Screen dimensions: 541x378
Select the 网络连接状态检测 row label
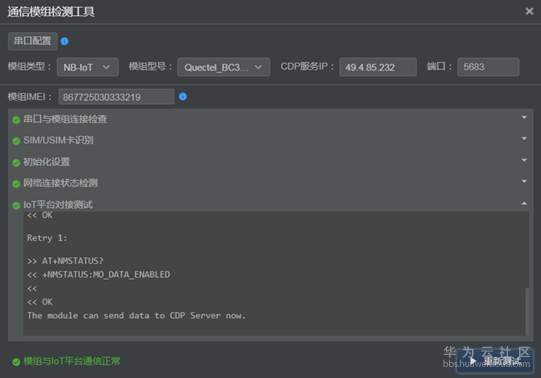tap(60, 183)
